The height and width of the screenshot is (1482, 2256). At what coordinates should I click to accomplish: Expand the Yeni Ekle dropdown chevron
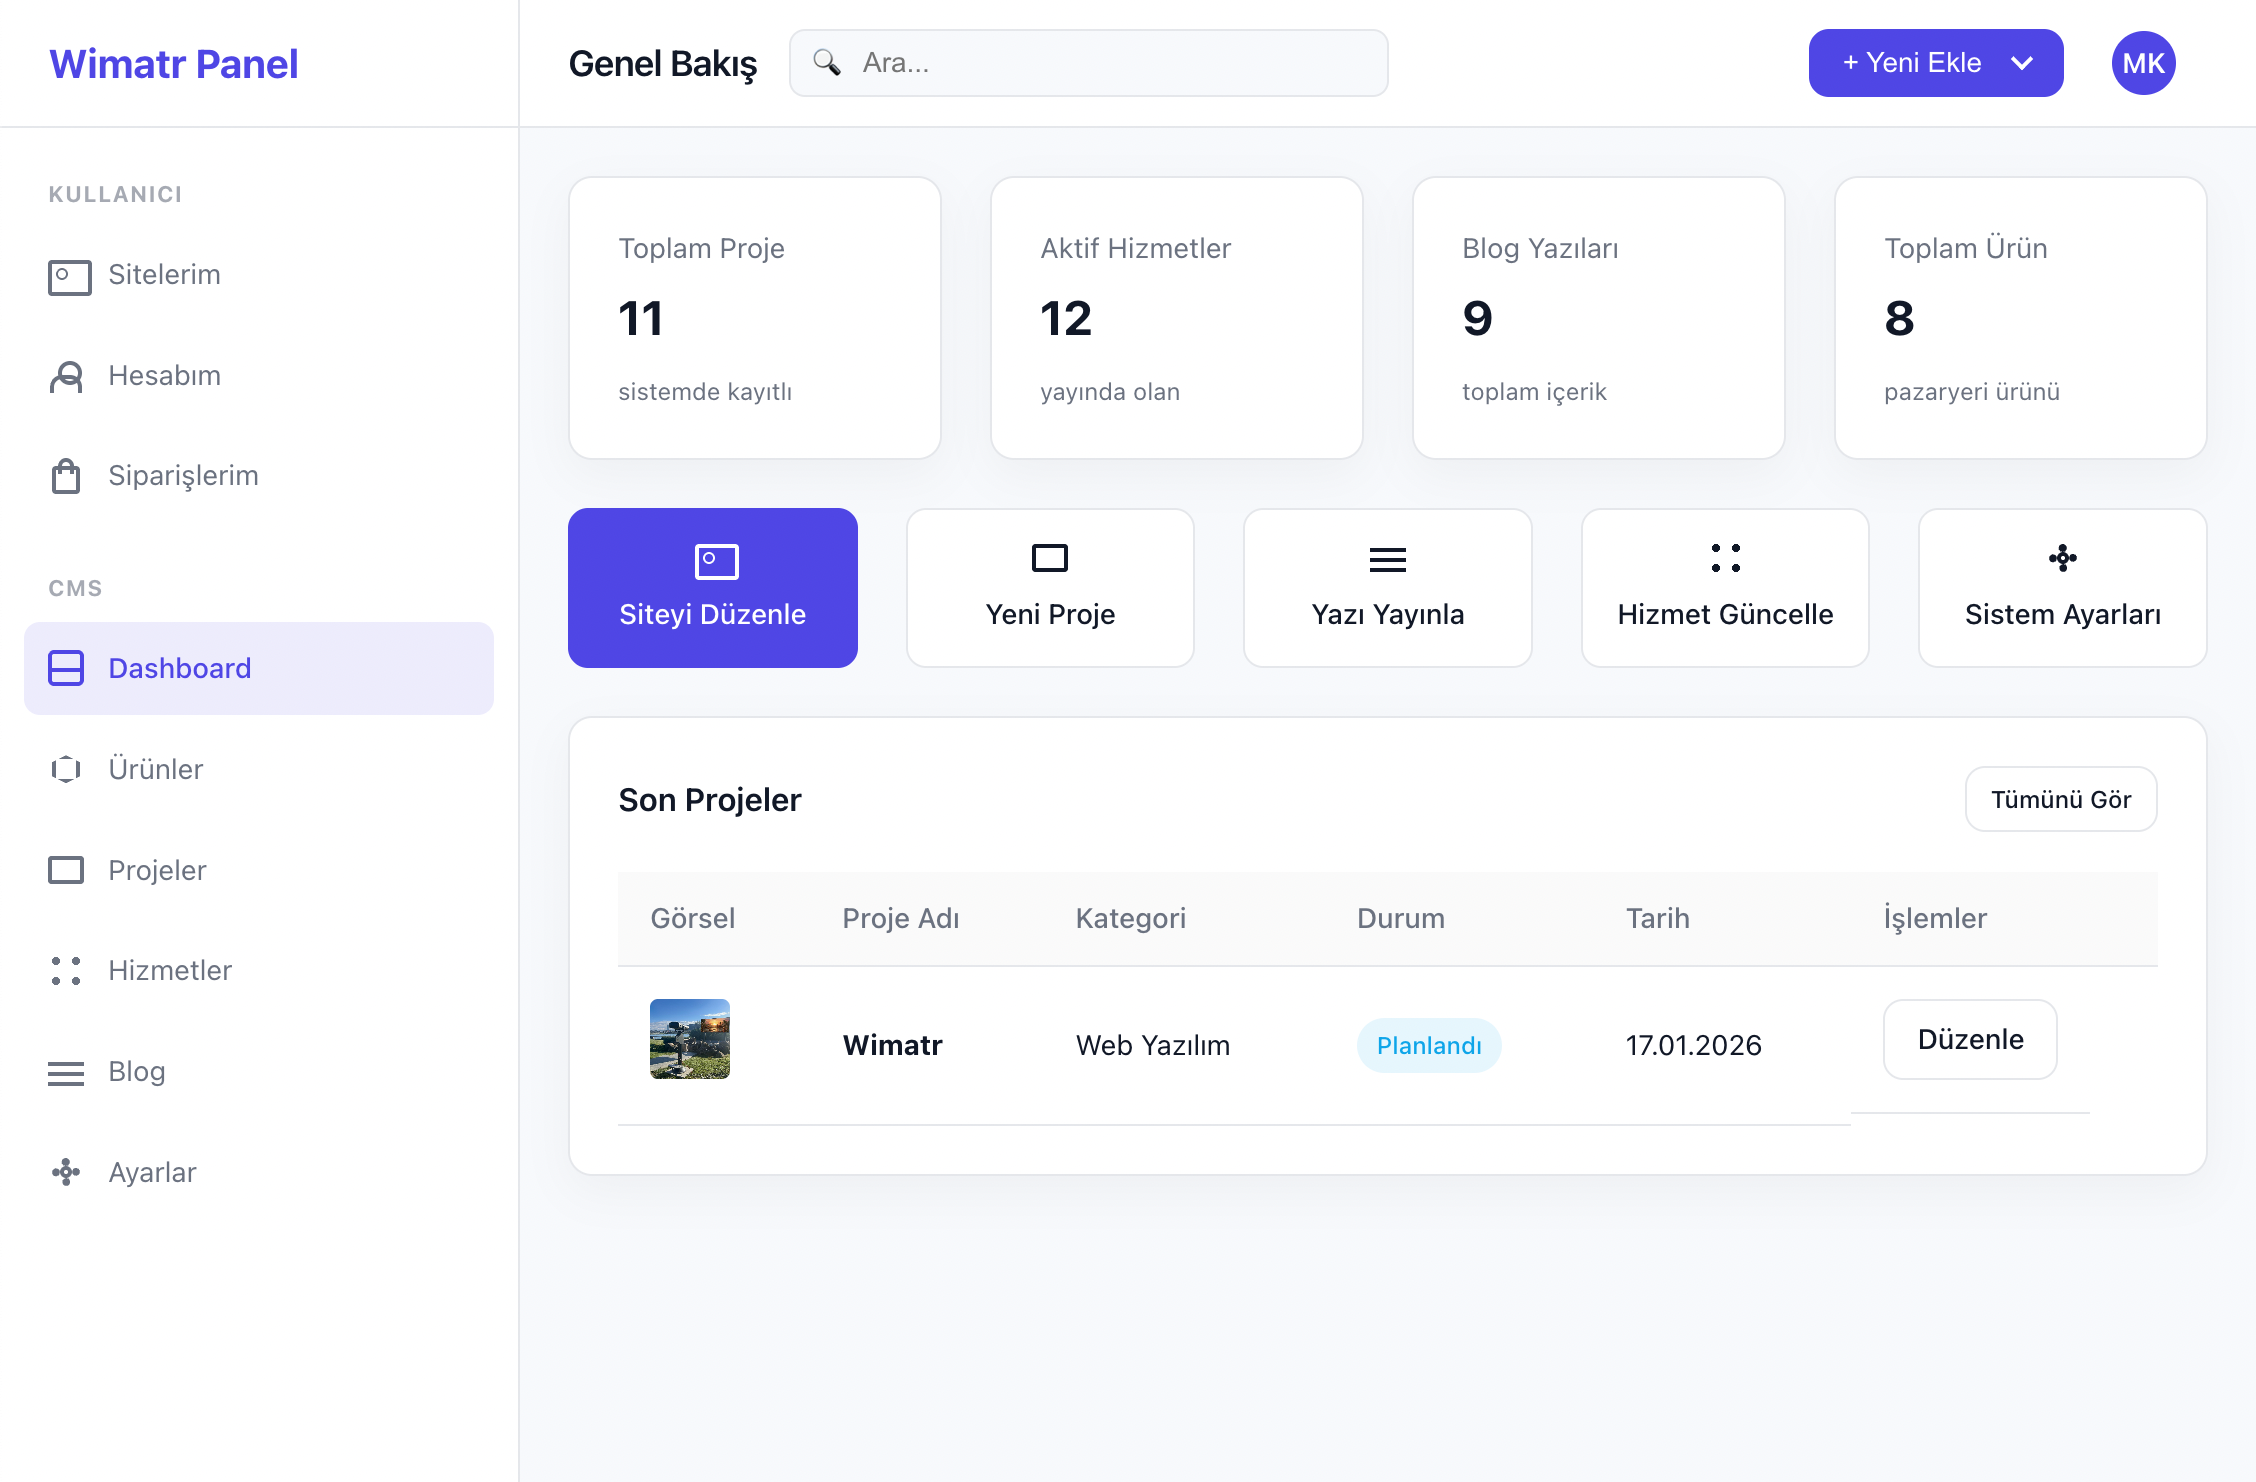coord(2022,63)
